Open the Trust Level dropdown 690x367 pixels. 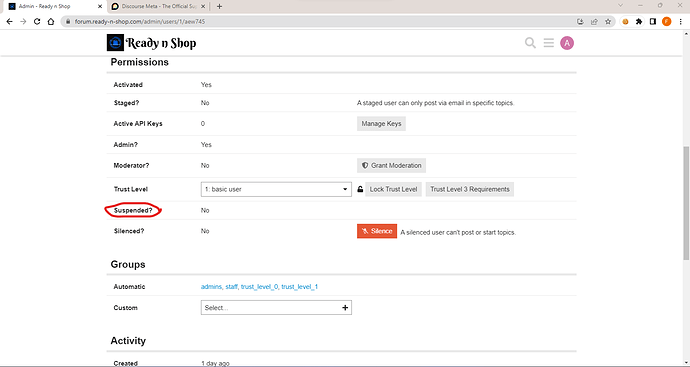(276, 189)
